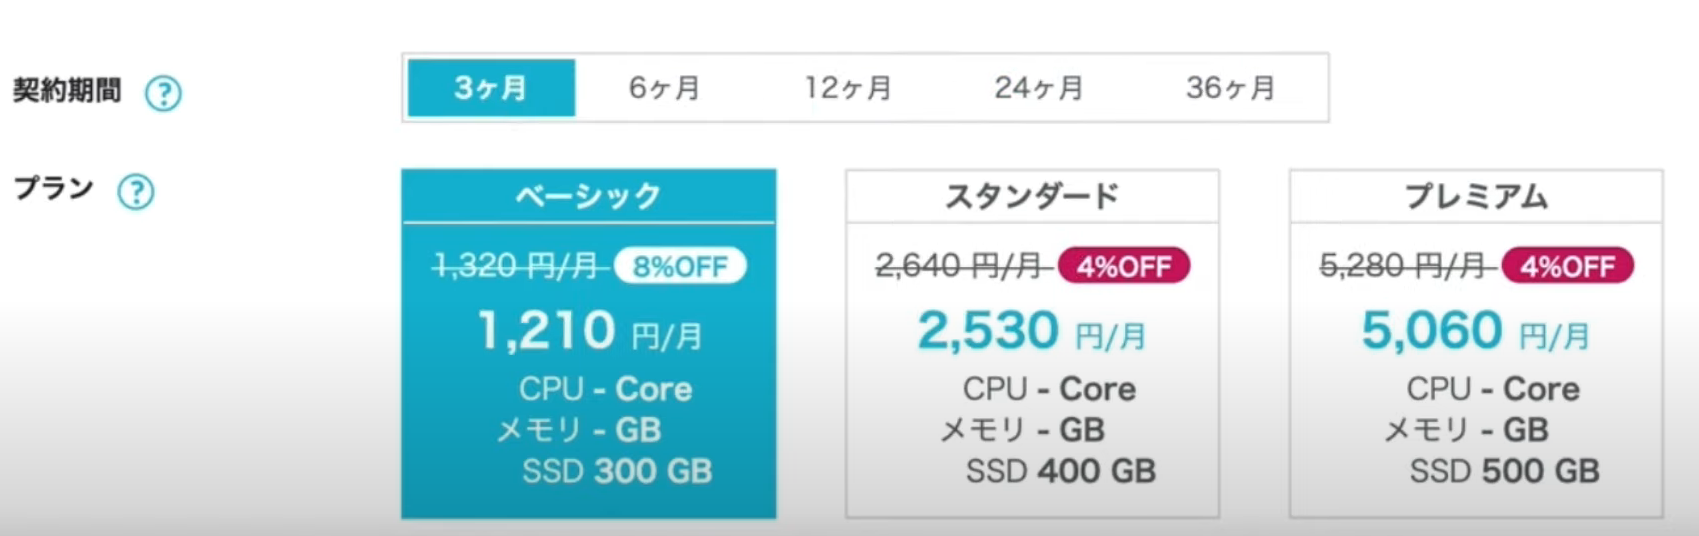Click the 4%OFF badge on プレミアム
The image size is (1699, 536).
click(x=1568, y=266)
